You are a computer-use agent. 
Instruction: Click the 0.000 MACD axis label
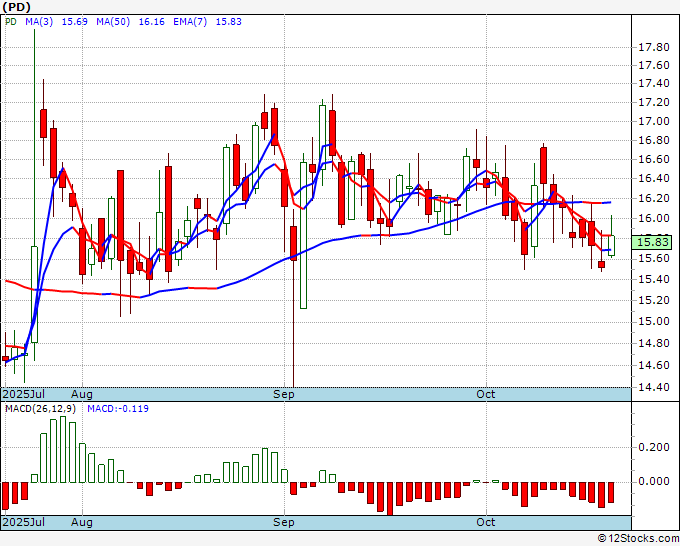coord(654,481)
